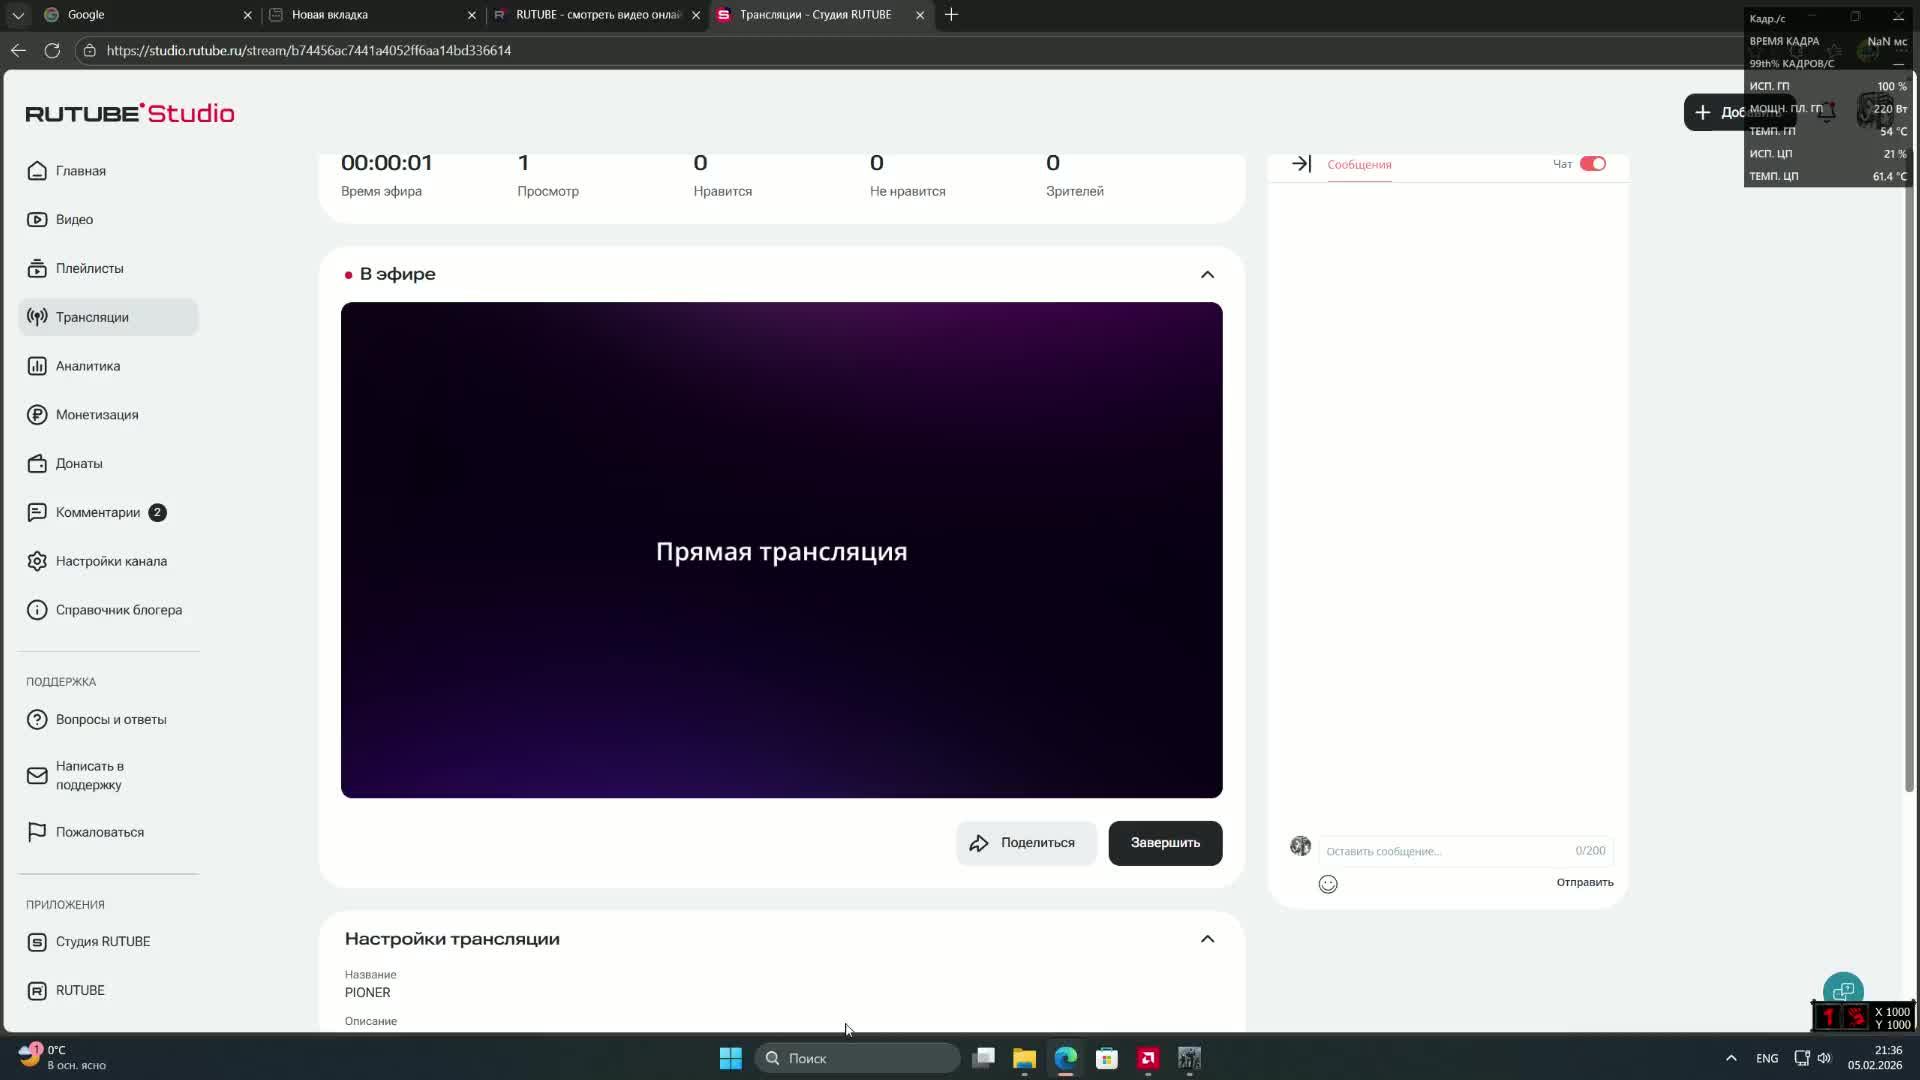Image resolution: width=1920 pixels, height=1080 pixels.
Task: Open Microsoft Edge from the taskbar
Action: (x=1065, y=1058)
